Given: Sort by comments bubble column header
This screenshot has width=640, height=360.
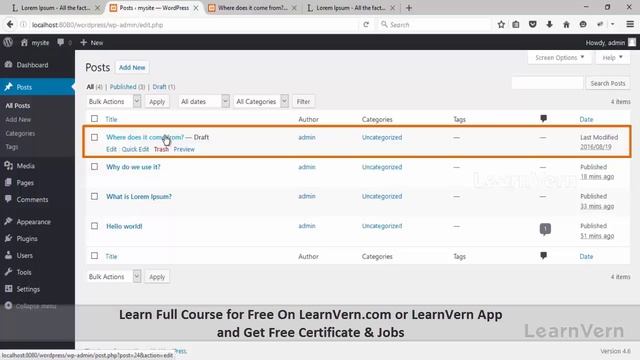Looking at the screenshot, I should [543, 119].
